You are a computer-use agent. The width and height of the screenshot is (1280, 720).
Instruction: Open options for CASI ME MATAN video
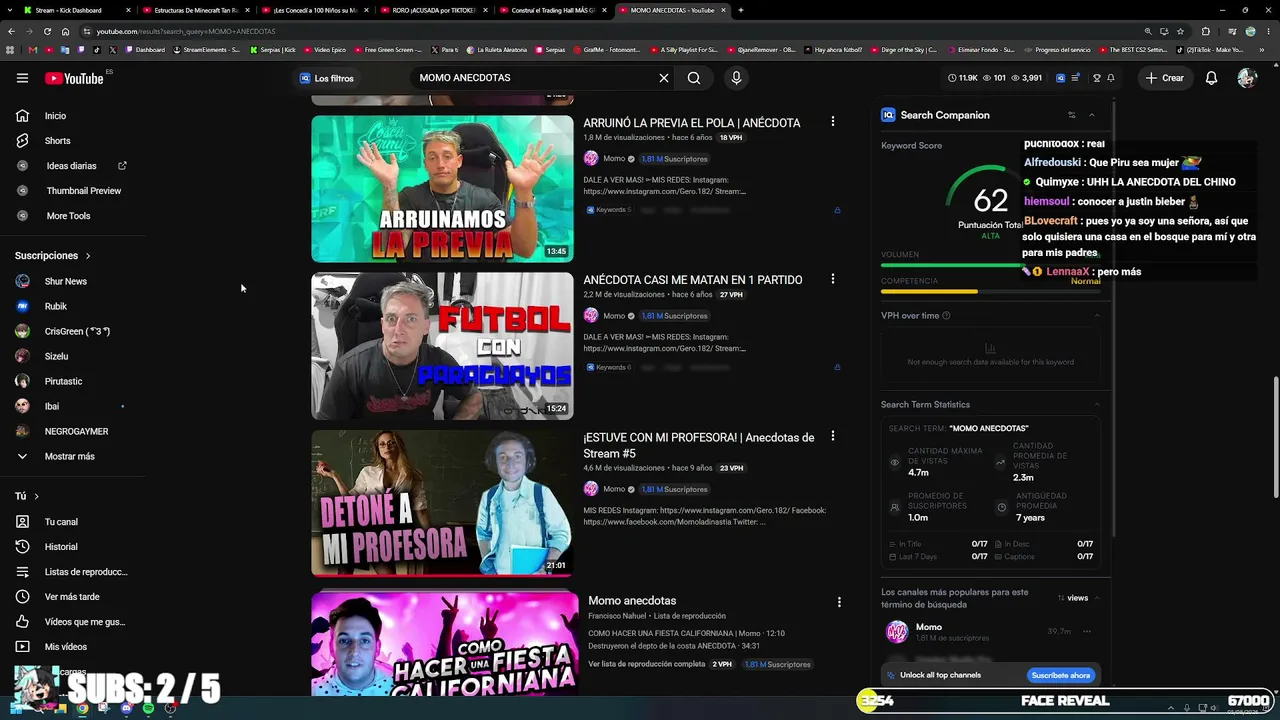coord(832,279)
